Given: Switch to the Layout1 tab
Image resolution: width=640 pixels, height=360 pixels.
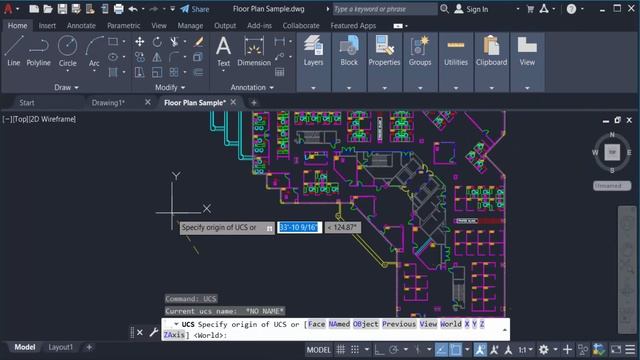Looking at the screenshot, I should (61, 347).
